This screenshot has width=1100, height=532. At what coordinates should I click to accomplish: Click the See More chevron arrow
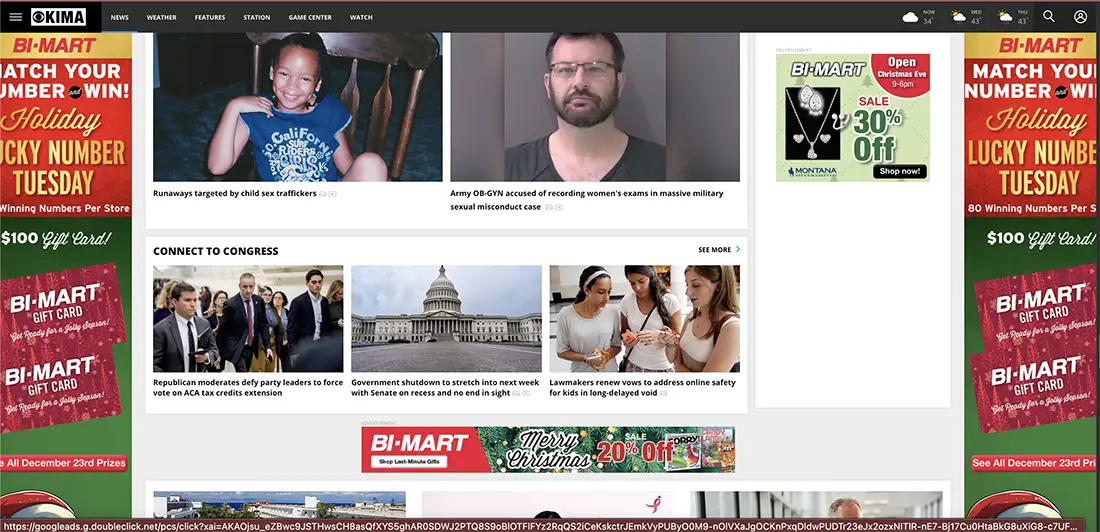click(737, 249)
